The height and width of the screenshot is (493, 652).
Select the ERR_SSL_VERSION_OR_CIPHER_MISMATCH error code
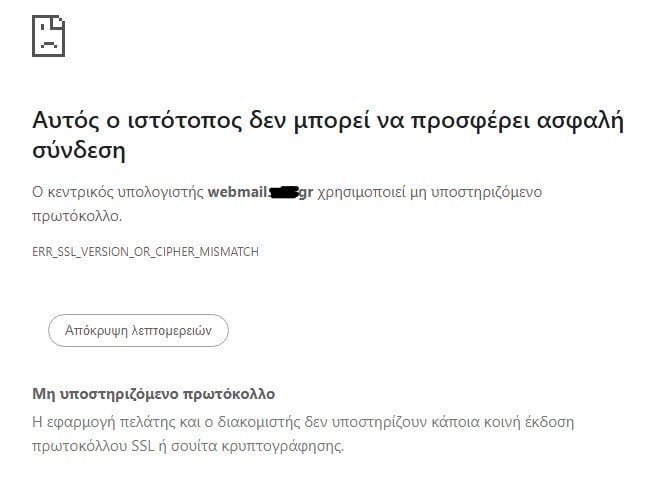click(146, 252)
